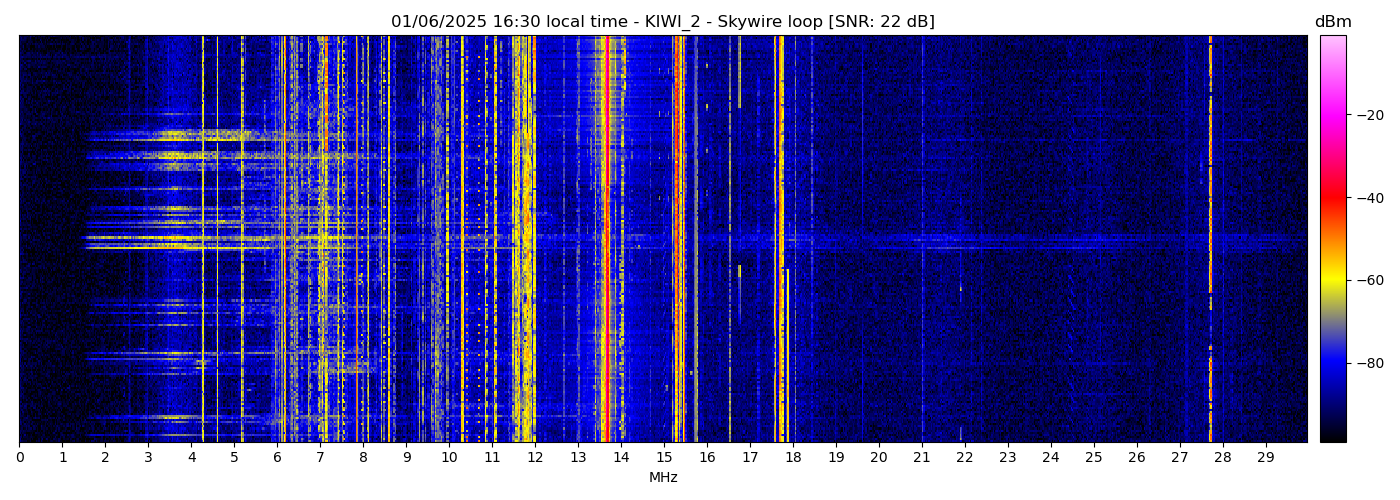Click the MHz x-axis label
Screen dimensions: 1400x500
(663, 478)
